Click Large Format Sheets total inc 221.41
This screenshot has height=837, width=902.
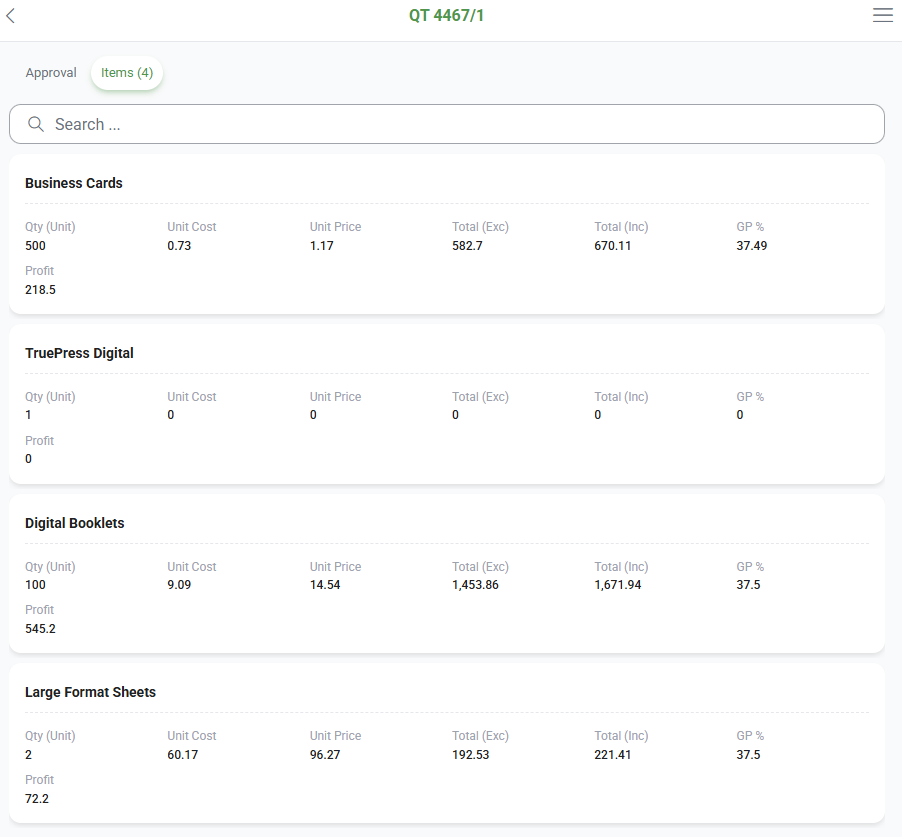tap(613, 755)
